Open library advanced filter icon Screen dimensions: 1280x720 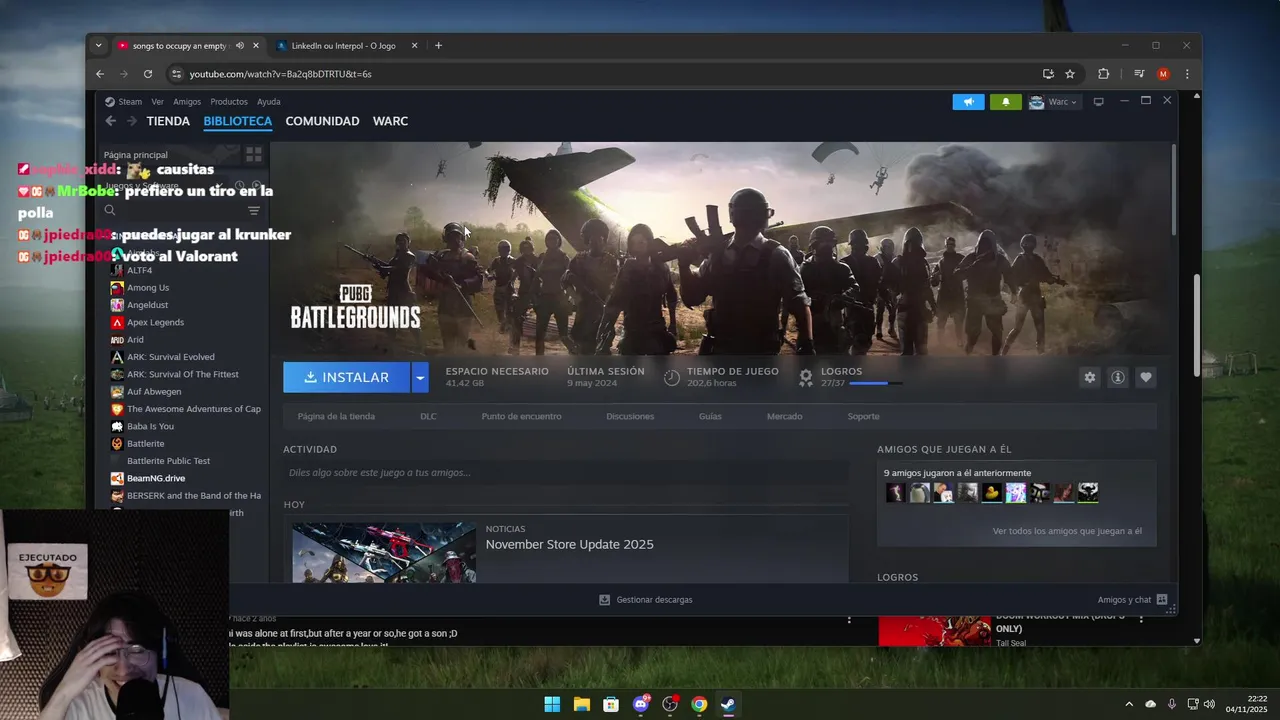coord(254,210)
